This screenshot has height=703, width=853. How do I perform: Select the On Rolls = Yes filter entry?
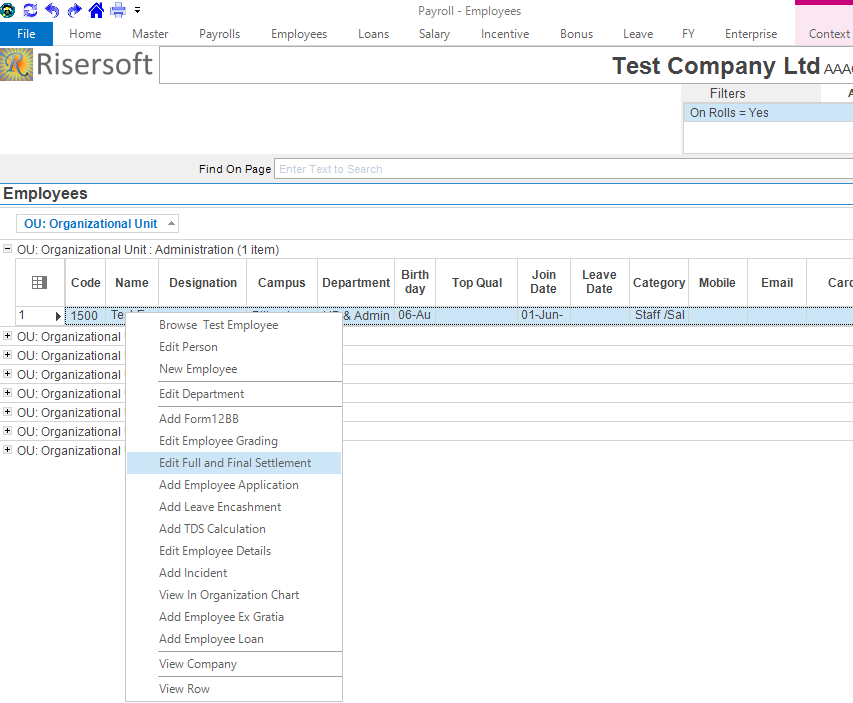click(729, 113)
